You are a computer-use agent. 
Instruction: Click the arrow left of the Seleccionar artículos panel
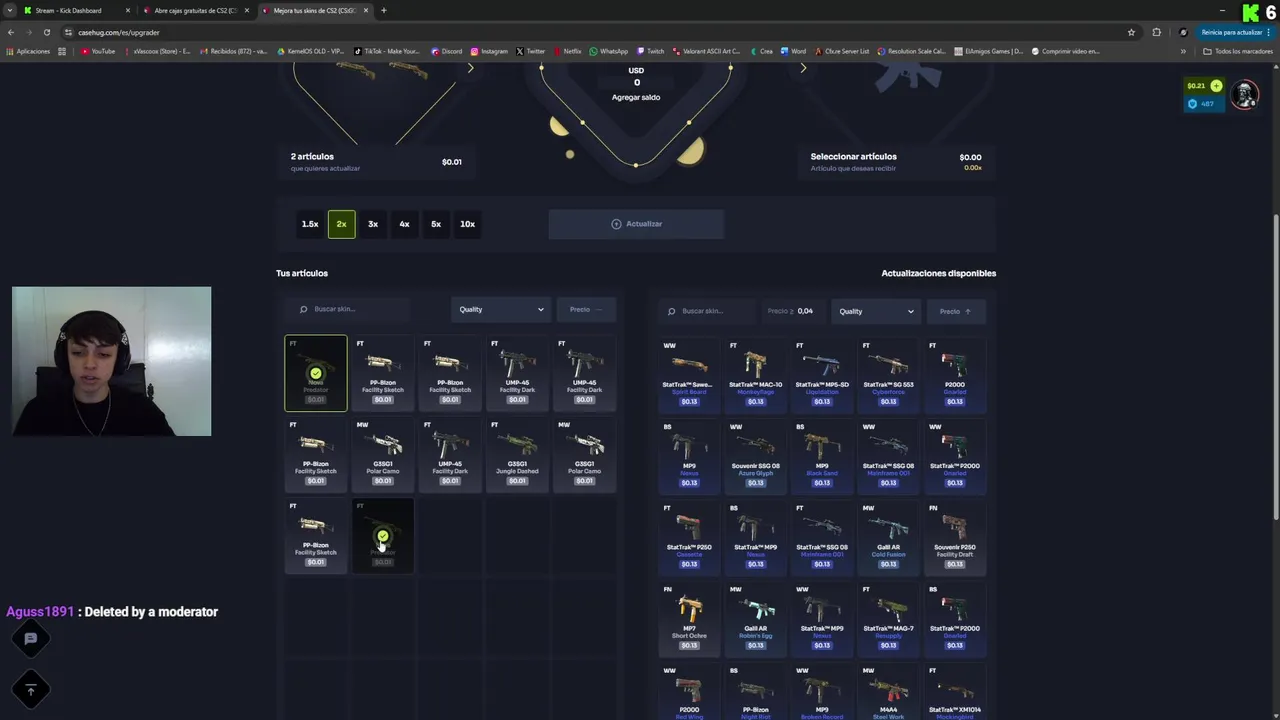coord(803,68)
